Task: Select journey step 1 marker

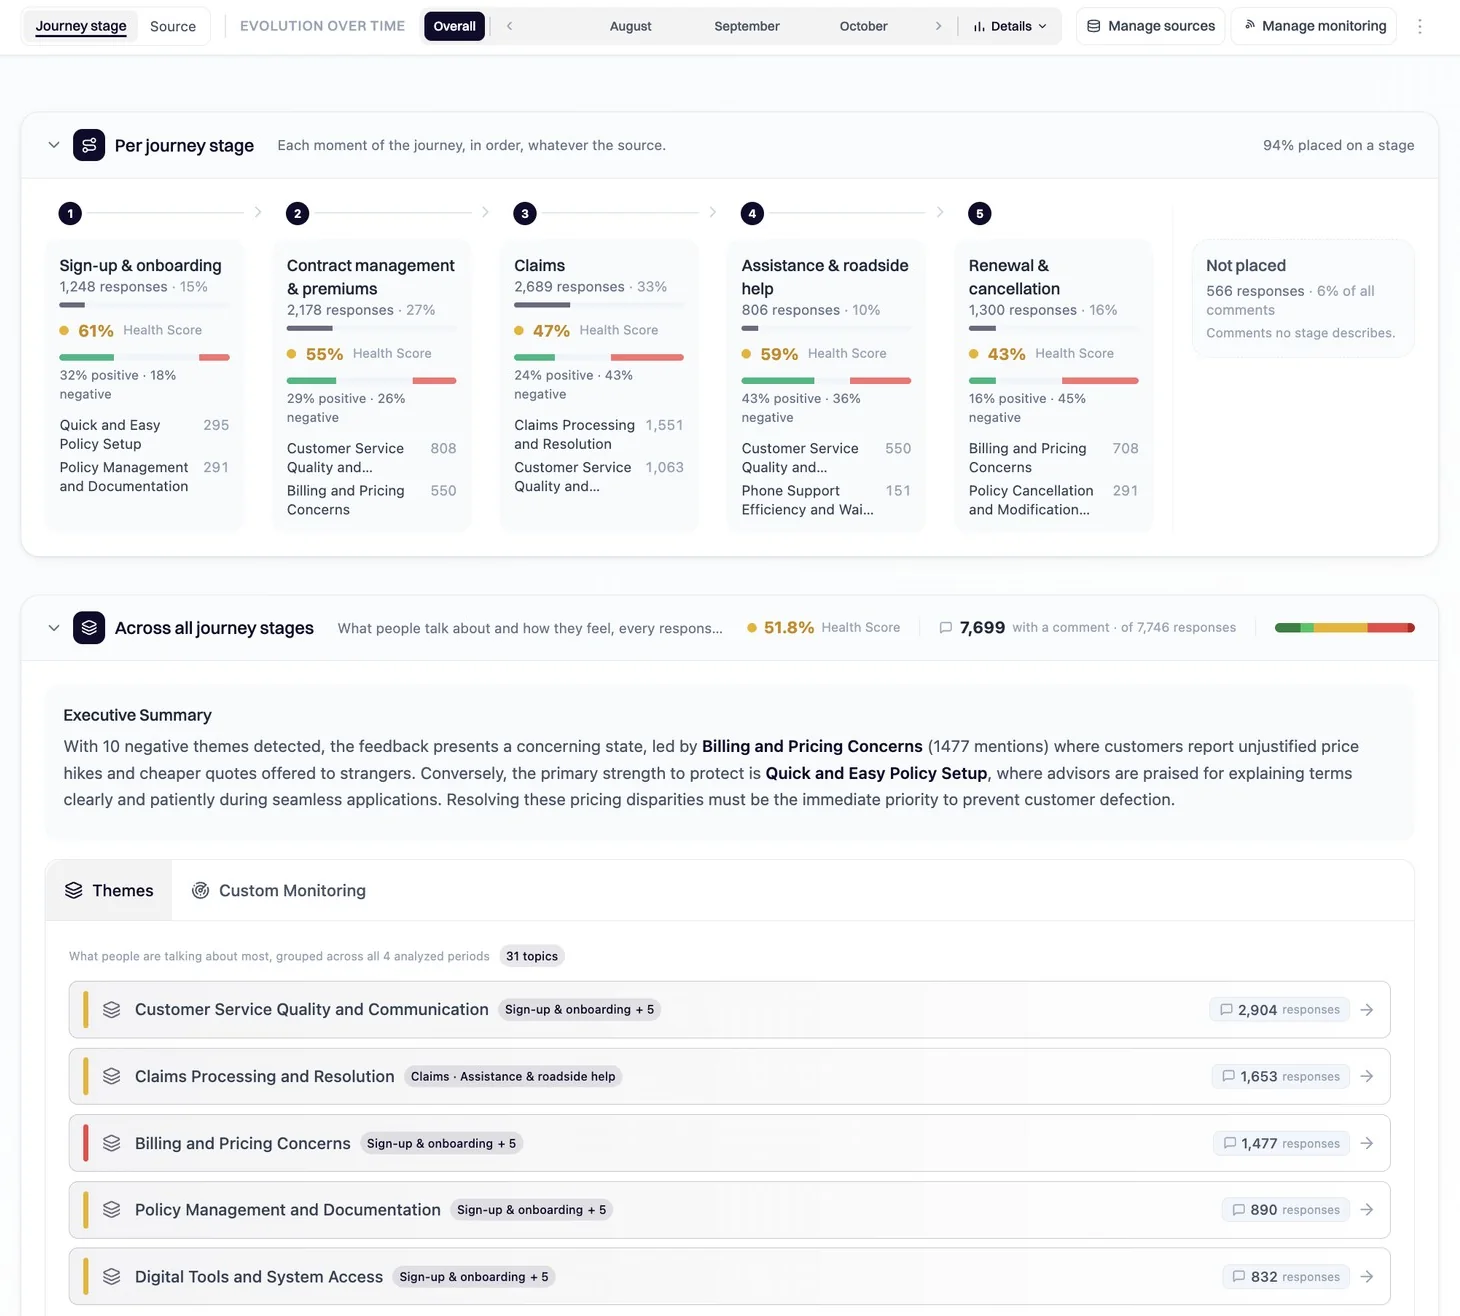Action: click(70, 213)
